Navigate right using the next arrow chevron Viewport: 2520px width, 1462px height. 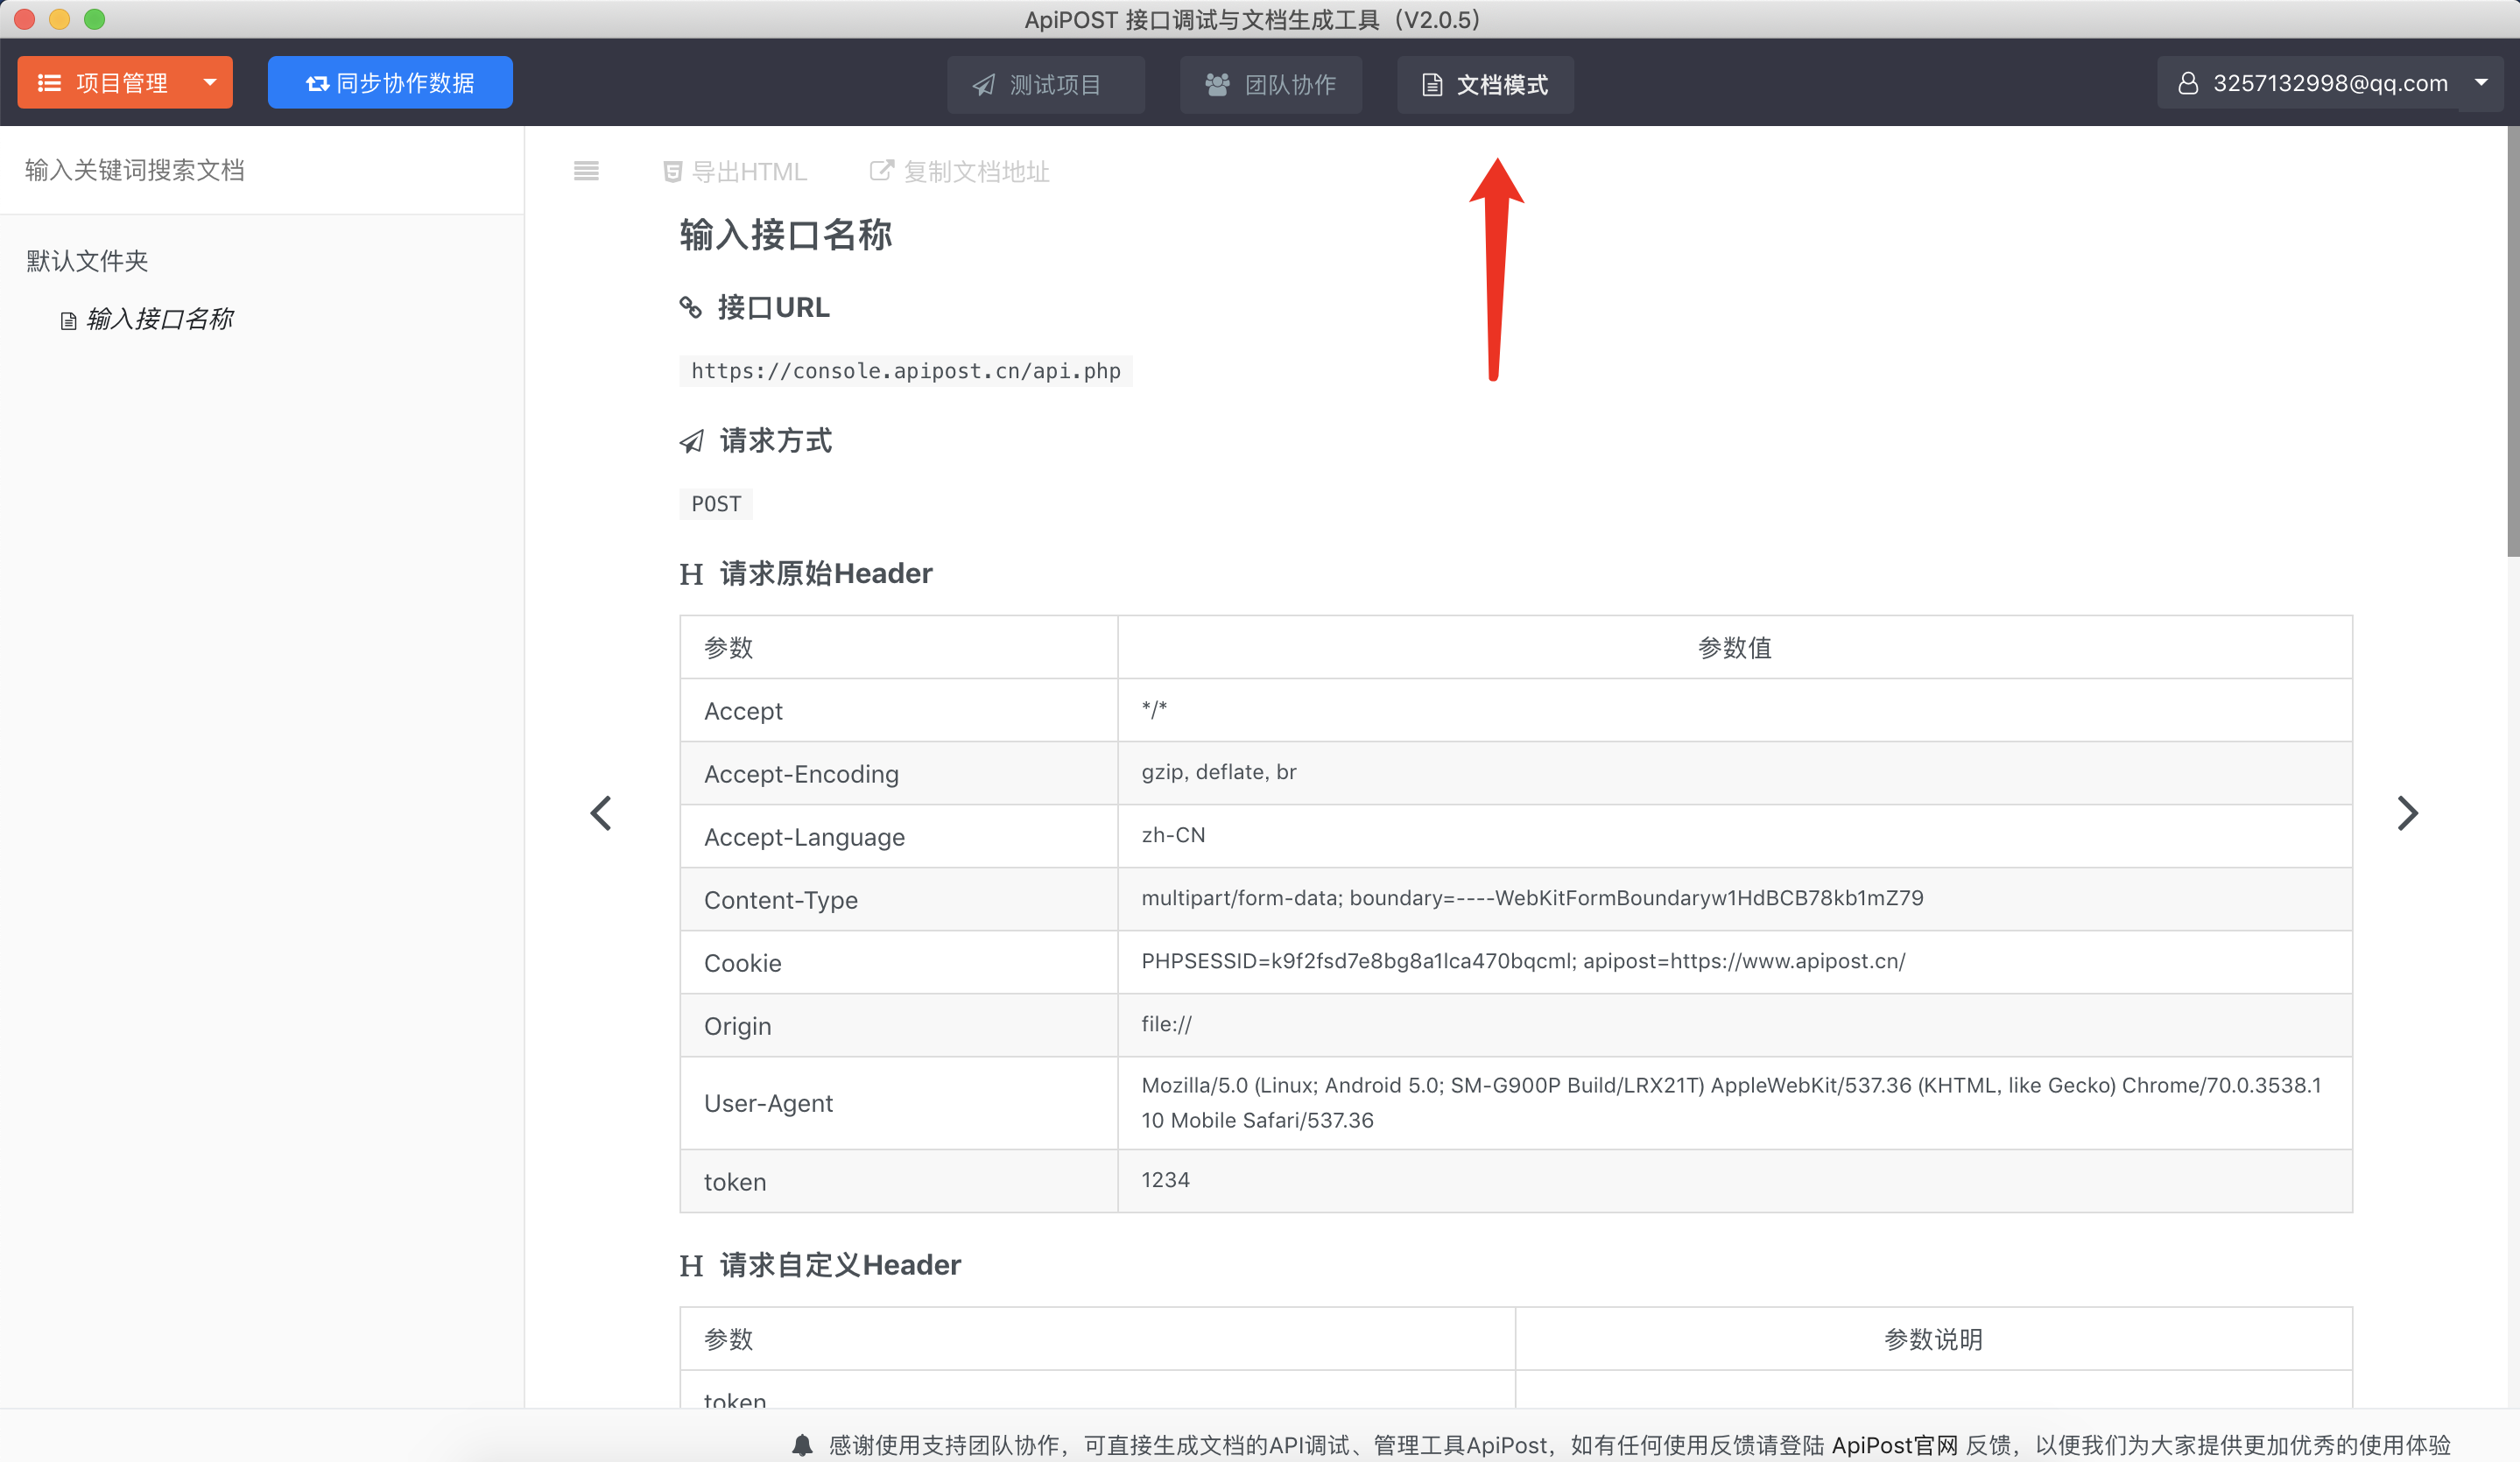(x=2408, y=812)
